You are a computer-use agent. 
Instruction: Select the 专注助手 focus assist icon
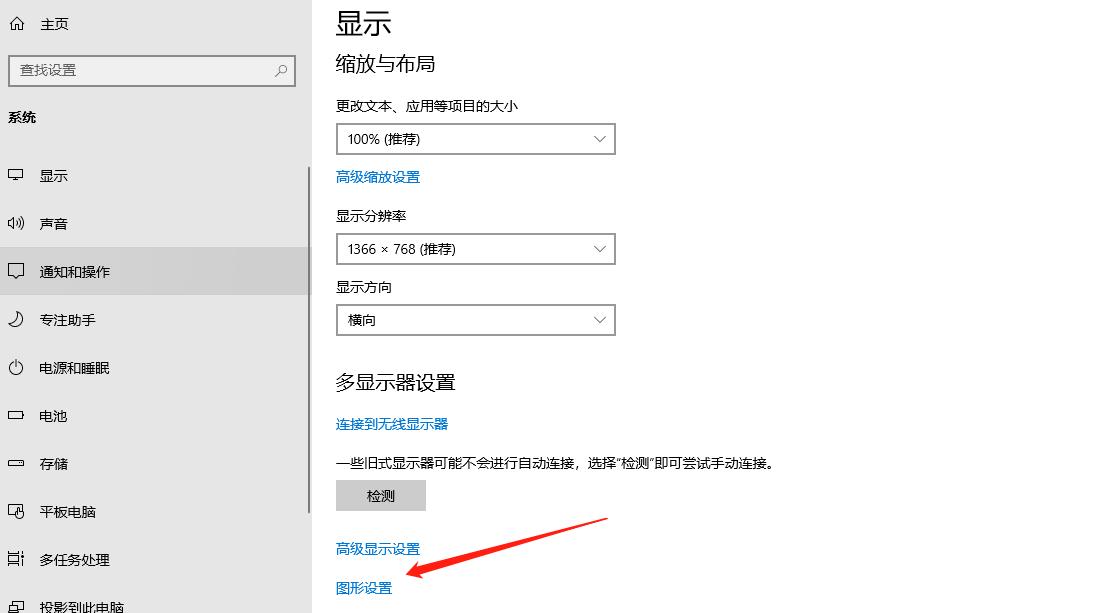tap(16, 319)
